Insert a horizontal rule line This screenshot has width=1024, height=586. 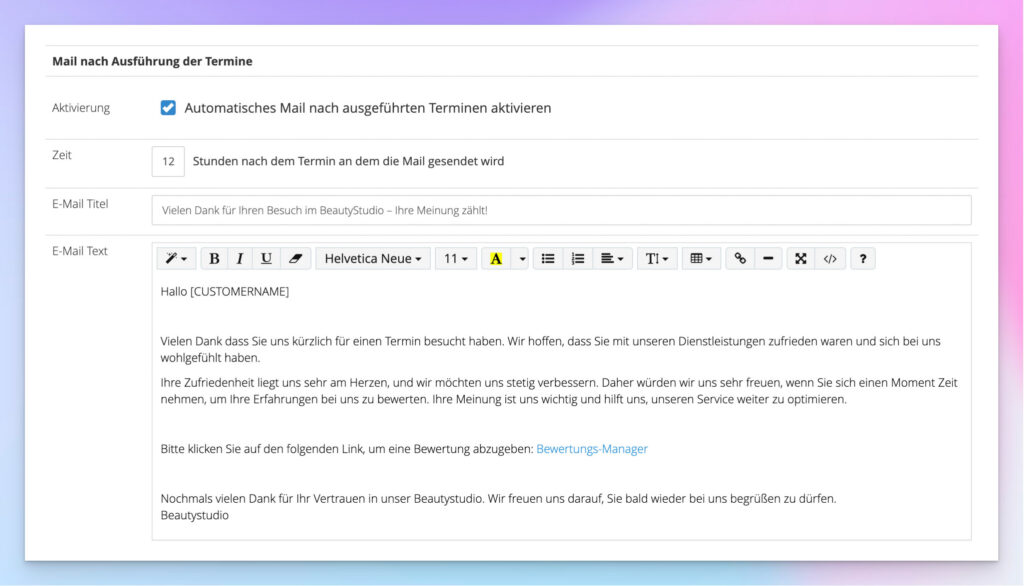[767, 258]
